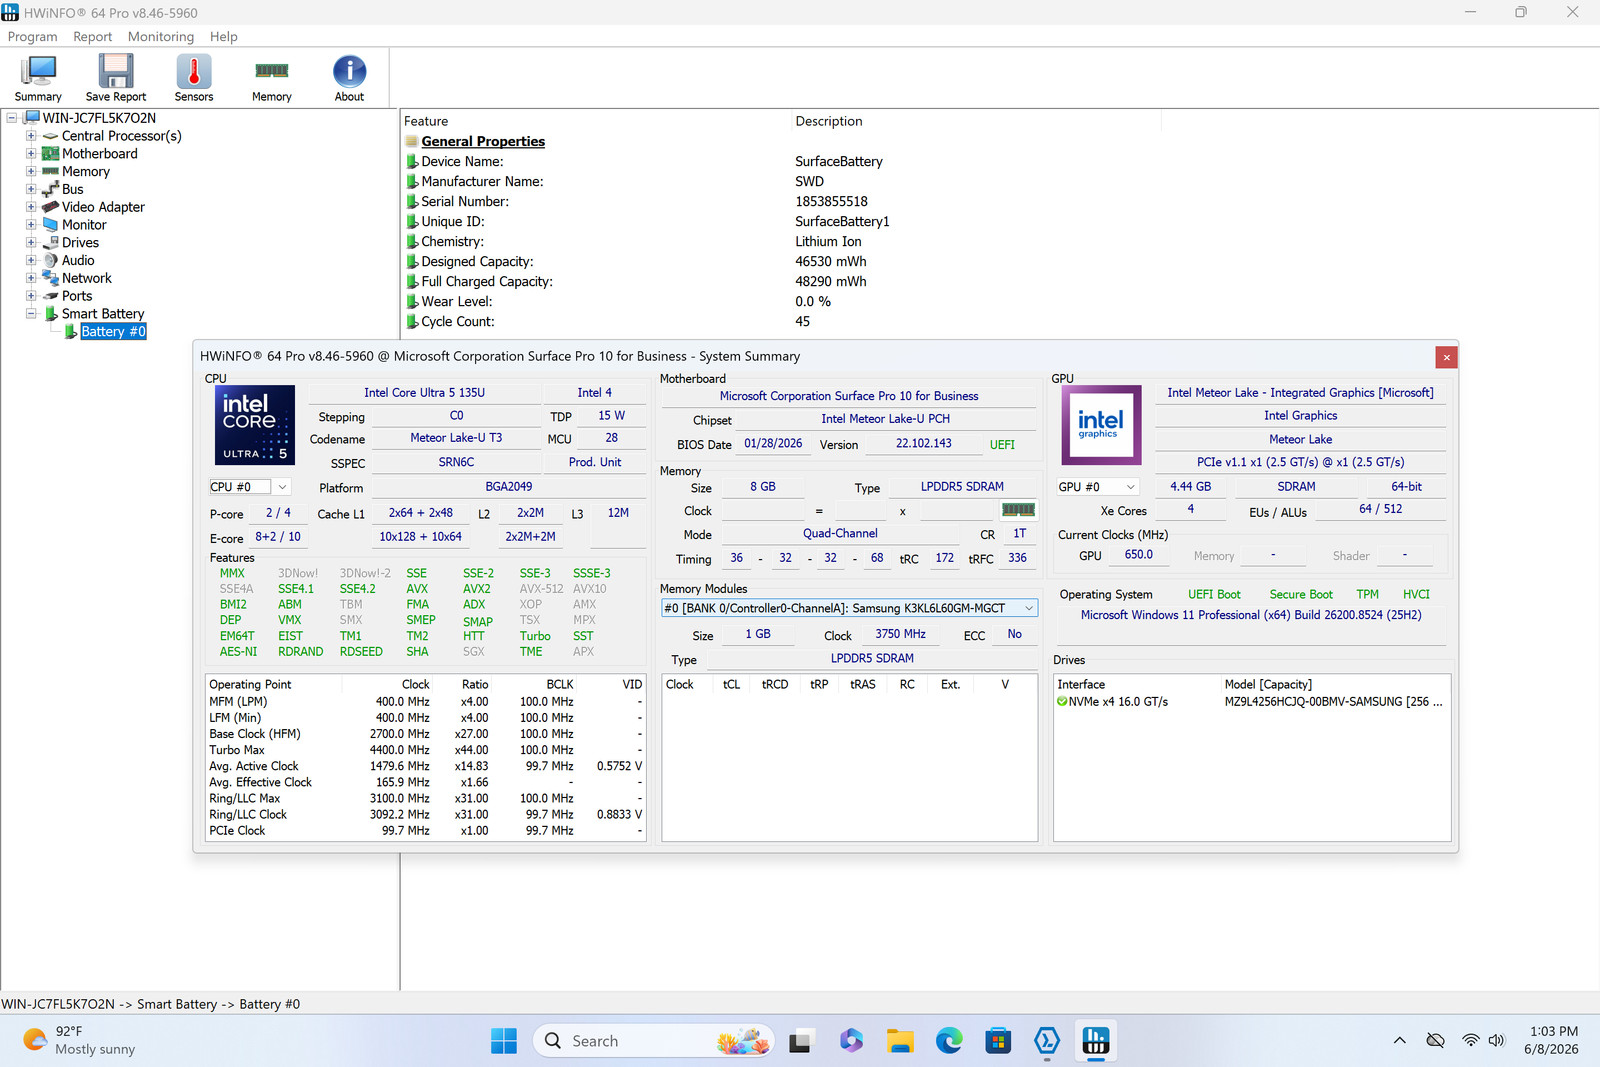1600x1067 pixels.
Task: Click the Full Charged Capacity value
Action: 831,282
